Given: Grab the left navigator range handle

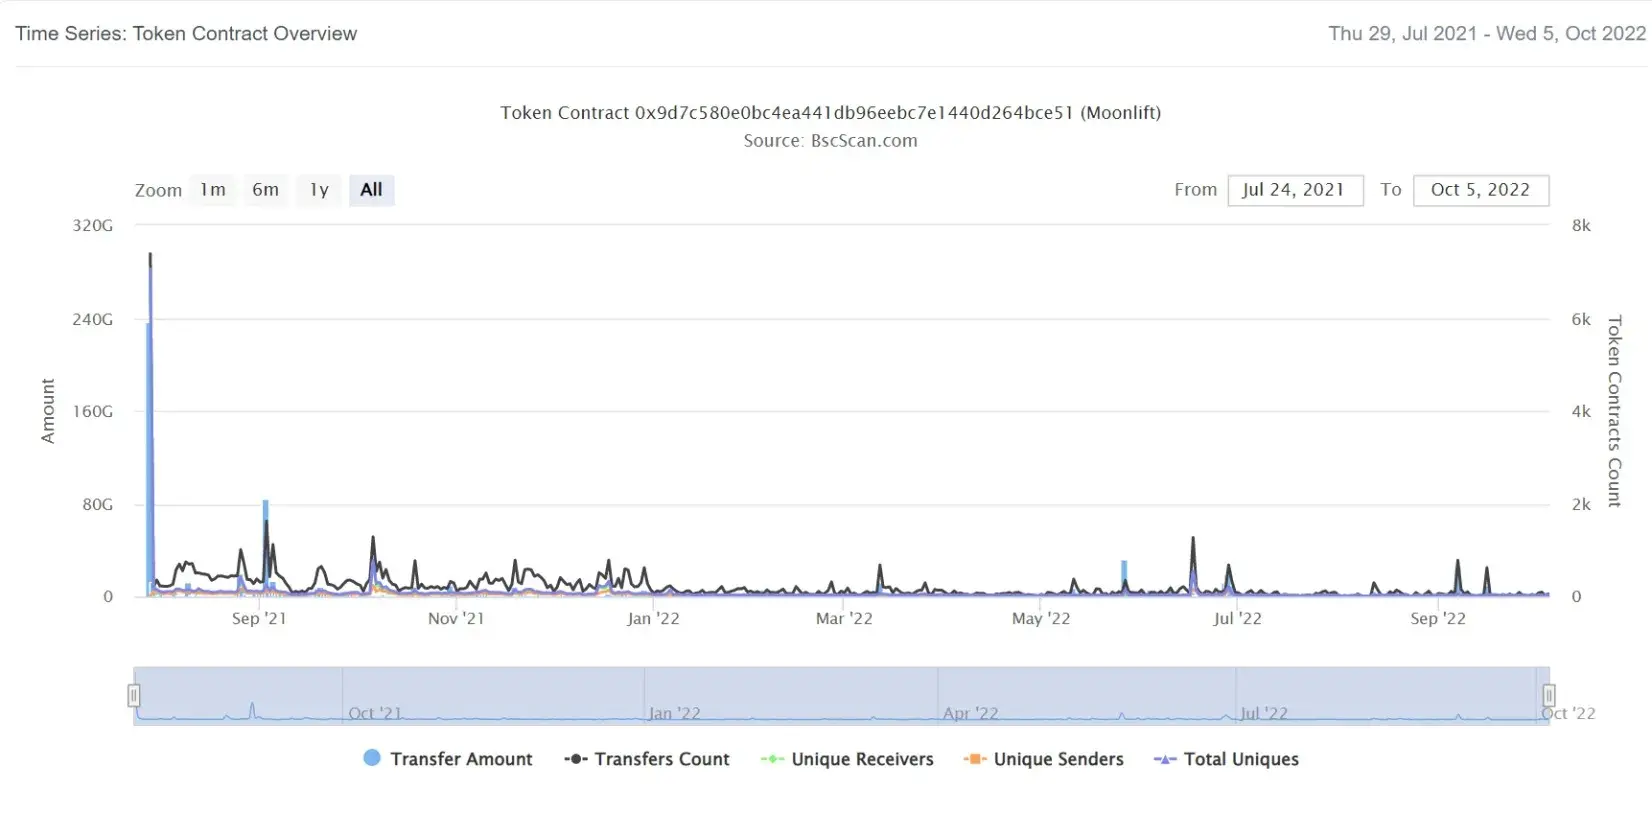Looking at the screenshot, I should 134,695.
